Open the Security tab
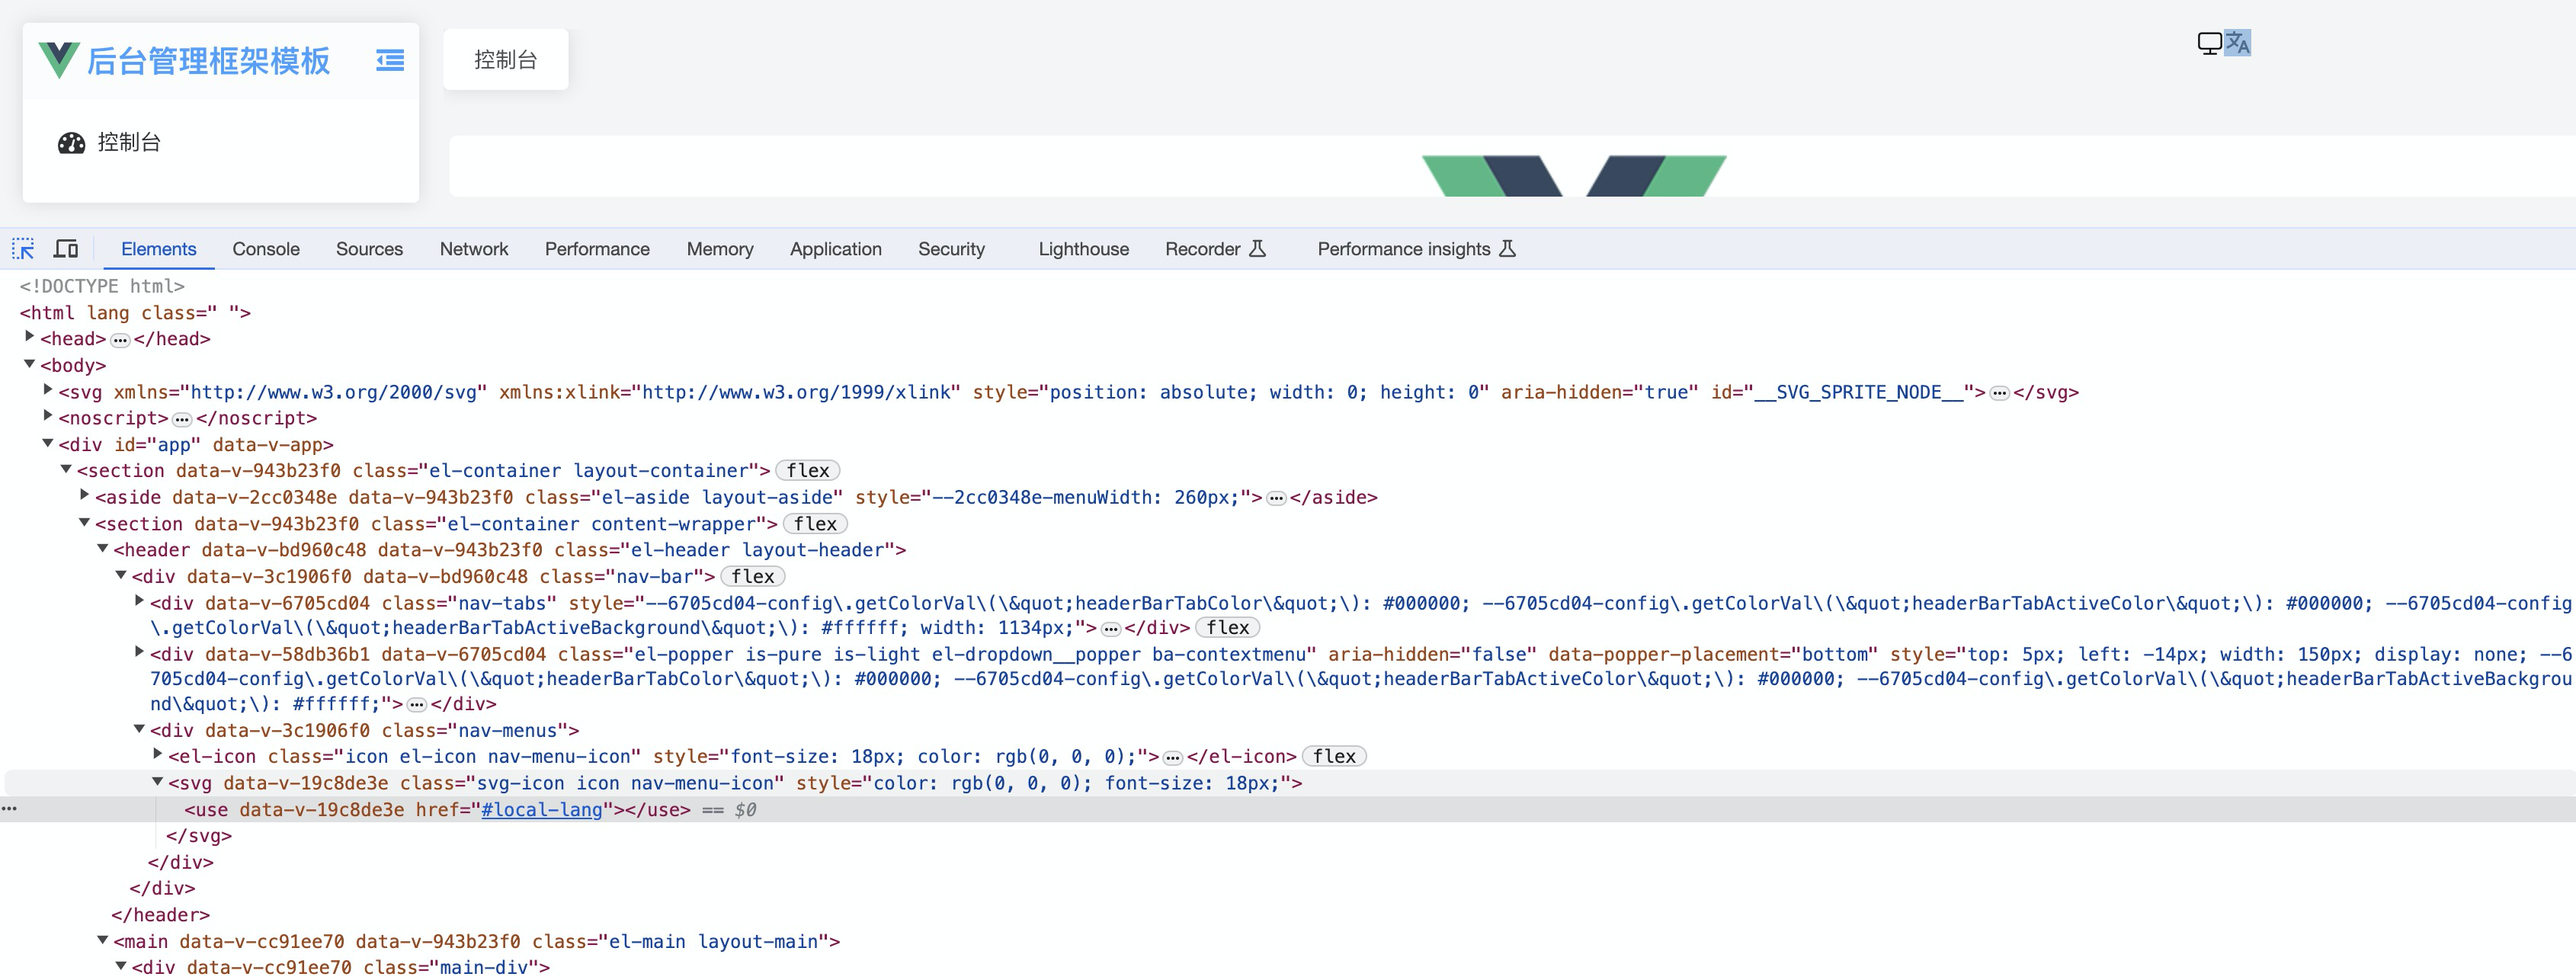The width and height of the screenshot is (2576, 980). pyautogui.click(x=951, y=250)
